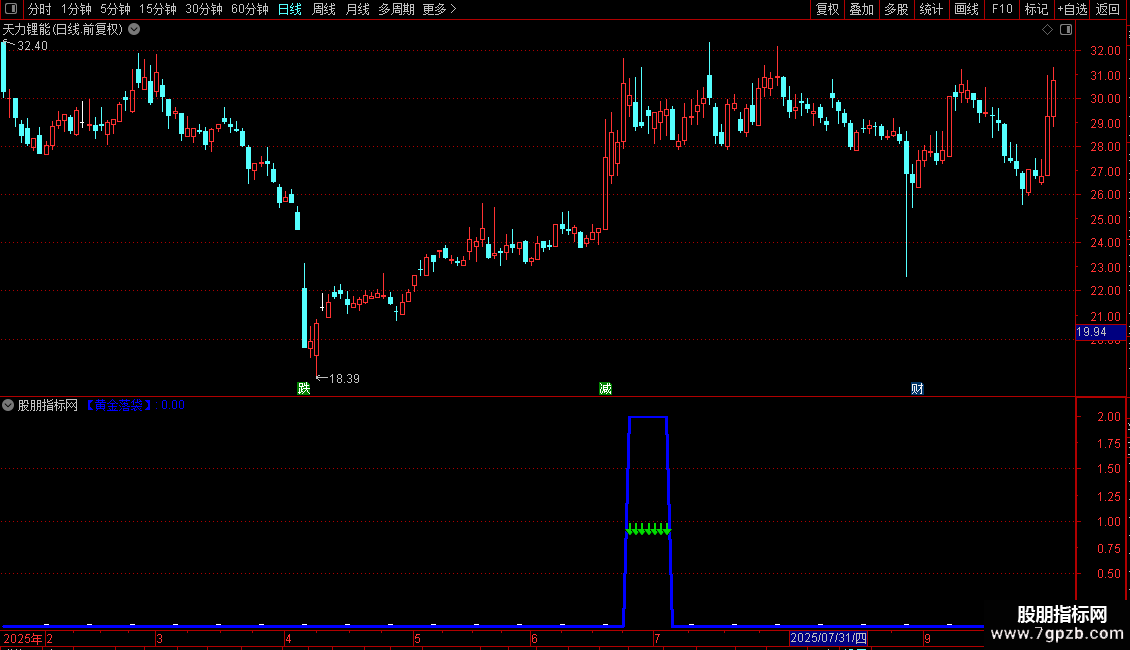Click the 2025年 year label on time axis
Screen dimensions: 1130x650
point(23,638)
